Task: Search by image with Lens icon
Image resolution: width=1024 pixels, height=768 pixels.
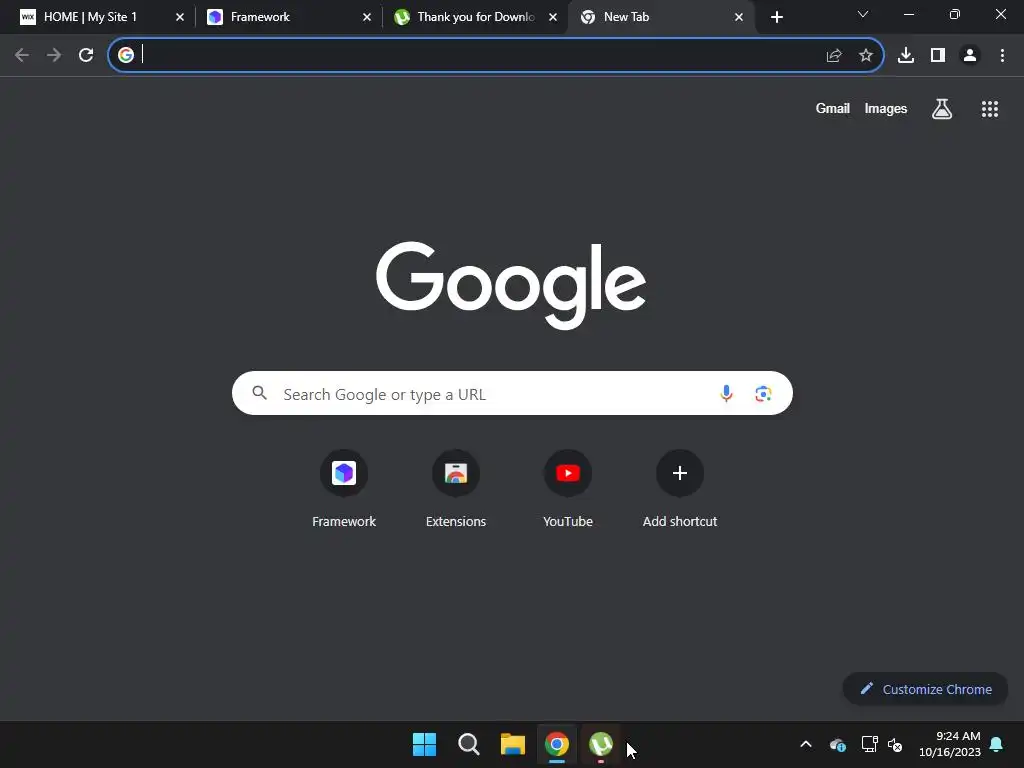Action: [763, 394]
